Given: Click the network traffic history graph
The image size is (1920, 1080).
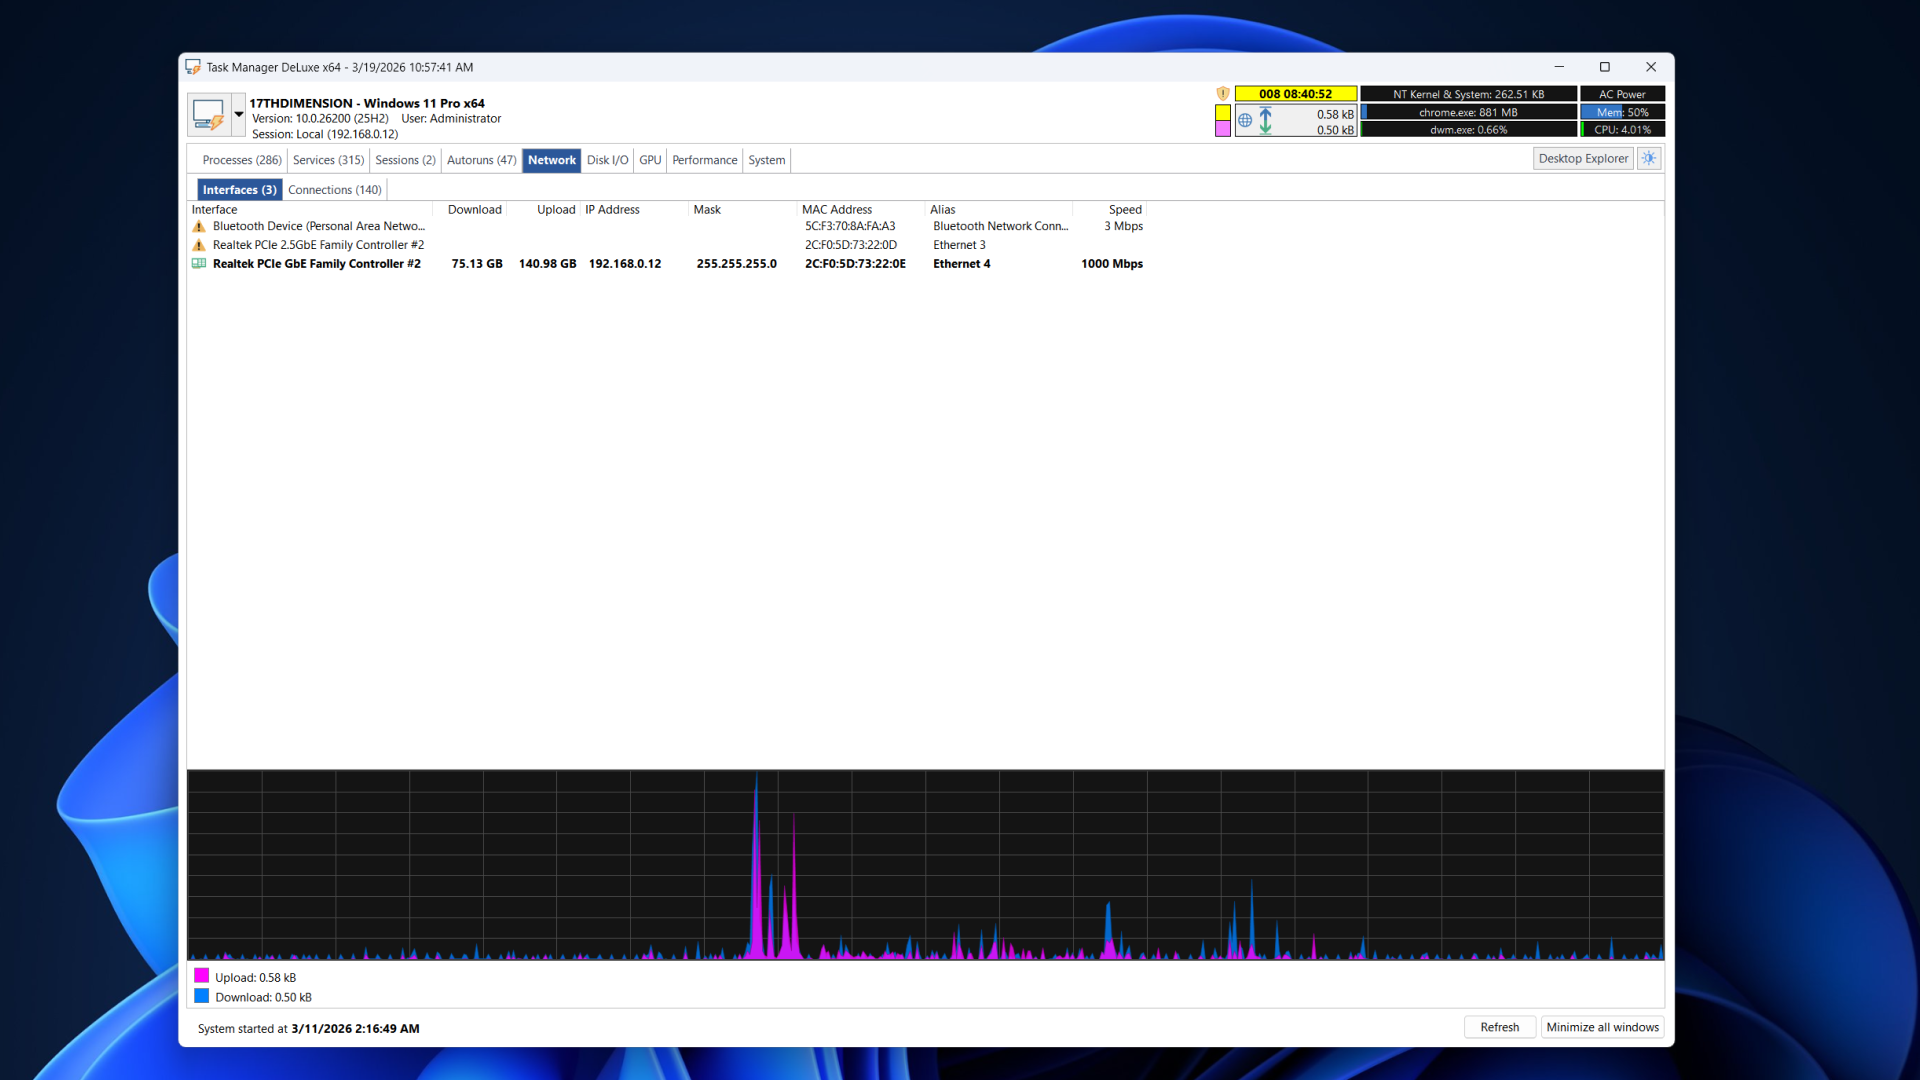Looking at the screenshot, I should (x=925, y=865).
